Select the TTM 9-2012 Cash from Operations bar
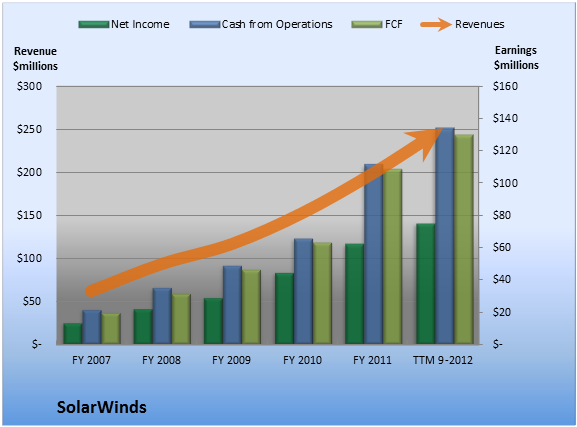Viewport: 577px width, 427px height. [445, 236]
